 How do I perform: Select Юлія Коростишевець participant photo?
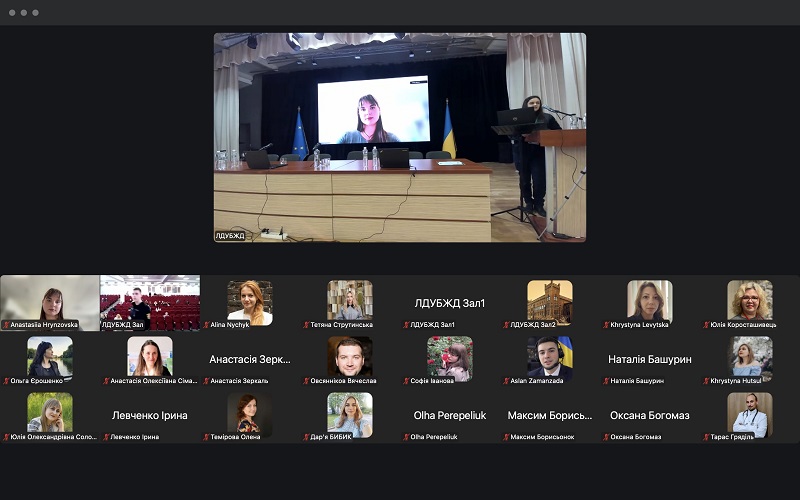tap(750, 300)
